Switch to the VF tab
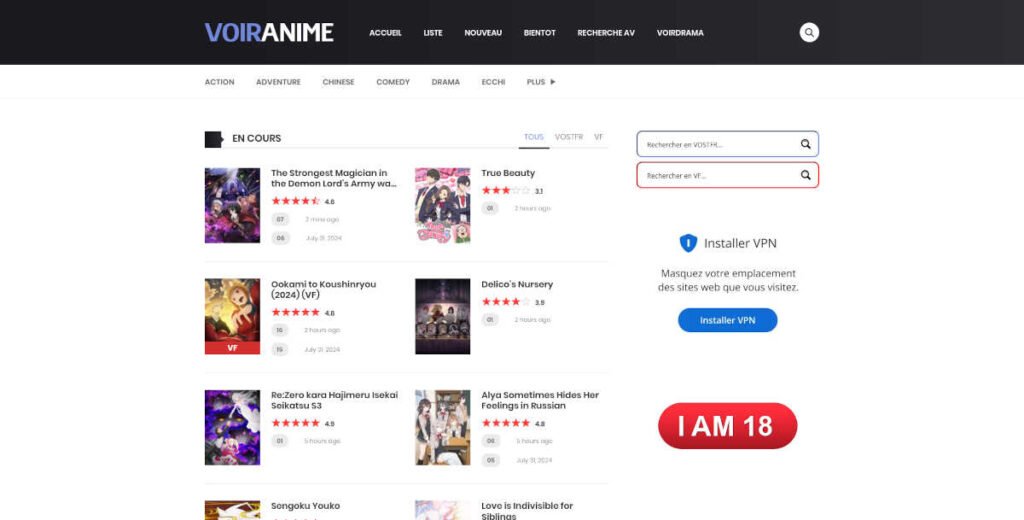 (x=598, y=137)
